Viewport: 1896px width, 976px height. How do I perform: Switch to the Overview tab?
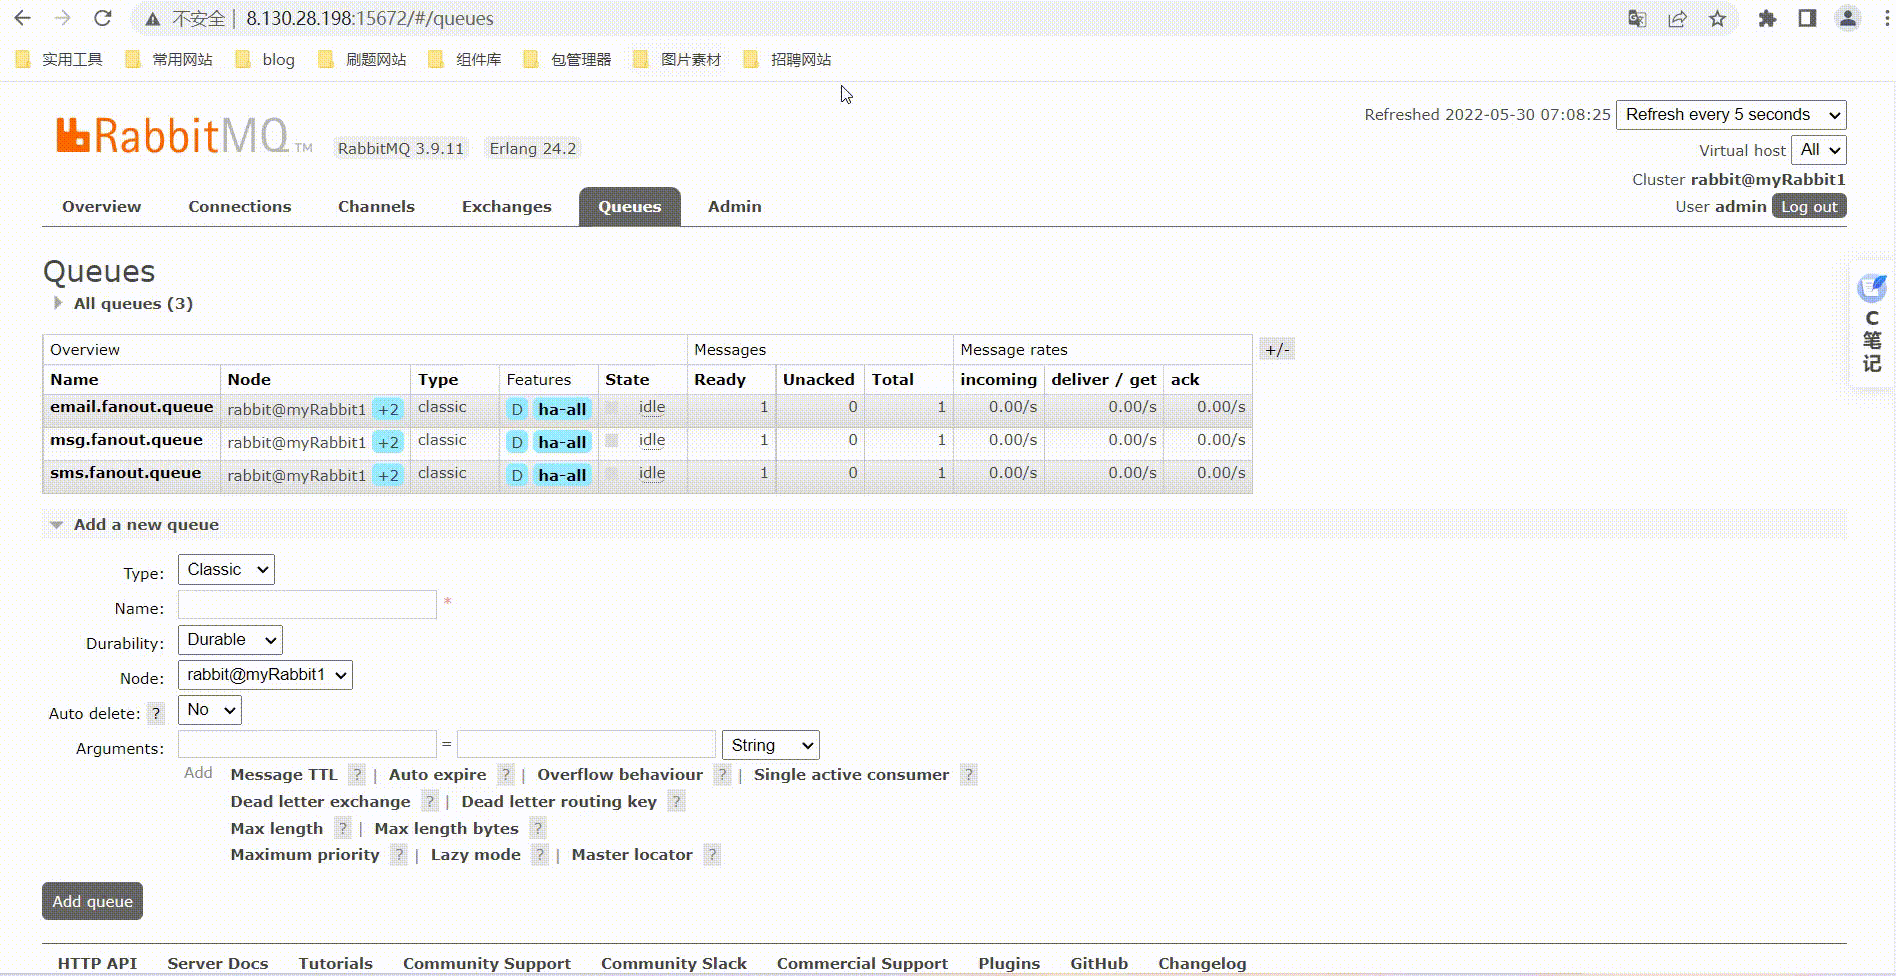pos(101,207)
